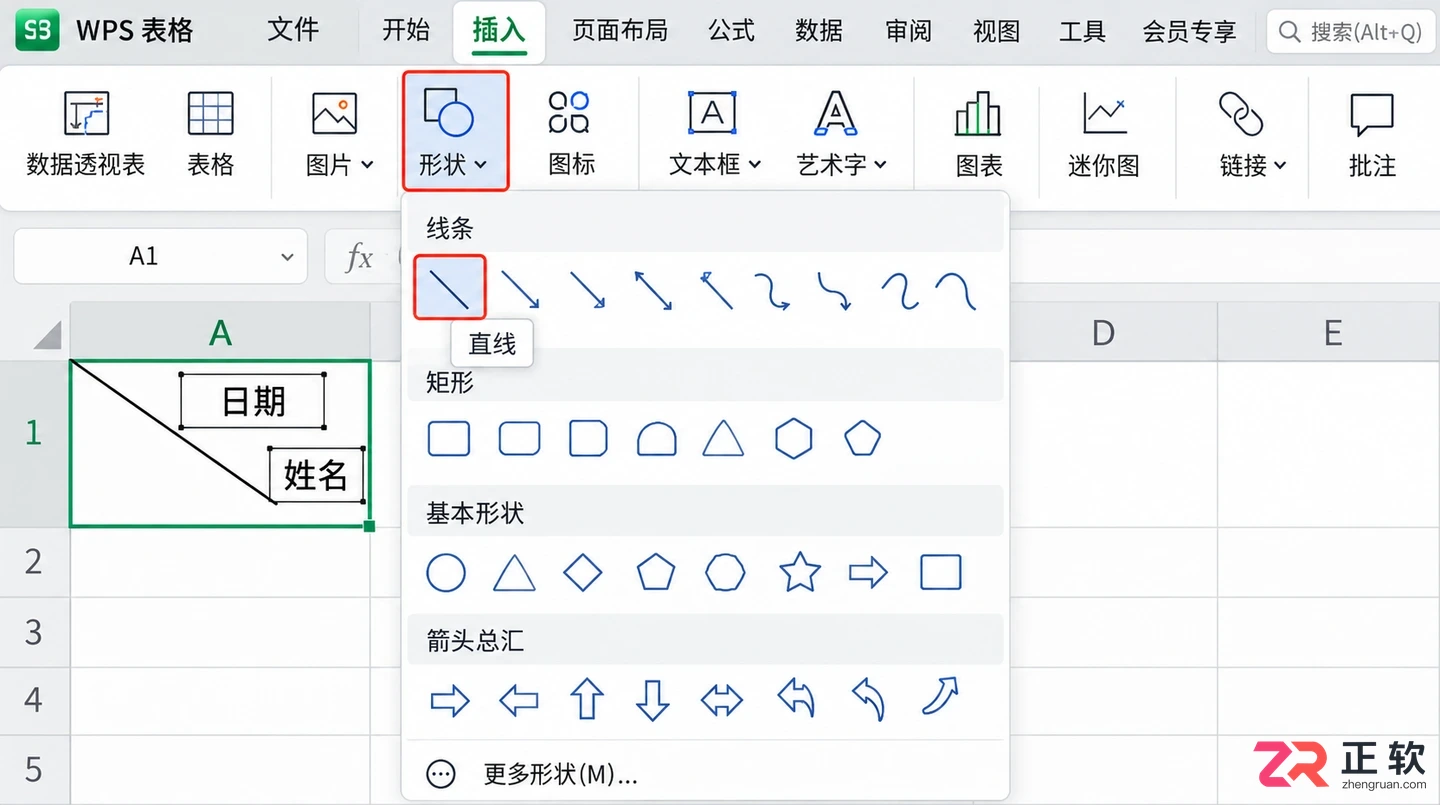Choose the down arrow block shape
Viewport: 1440px width, 805px height.
tap(653, 699)
